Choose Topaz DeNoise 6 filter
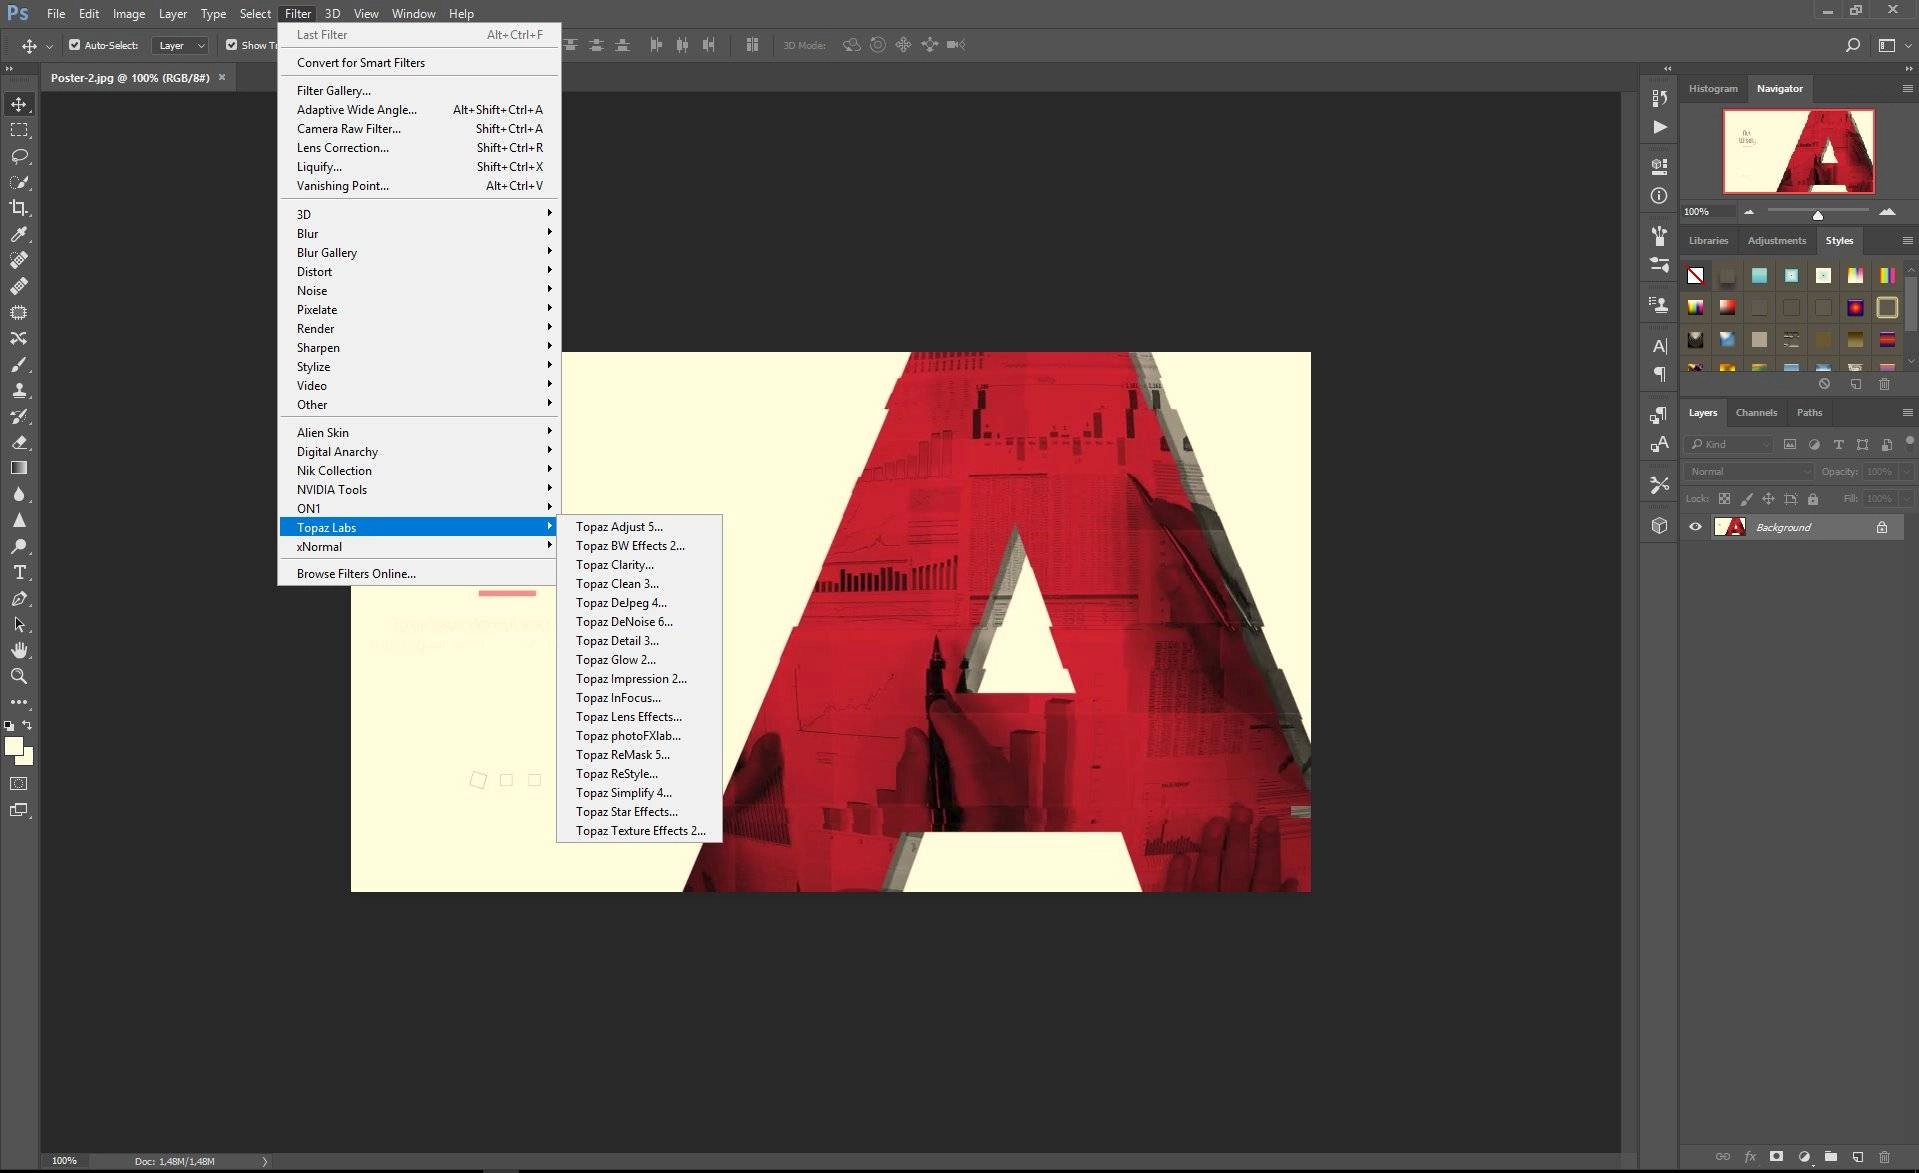The image size is (1919, 1173). point(639,621)
